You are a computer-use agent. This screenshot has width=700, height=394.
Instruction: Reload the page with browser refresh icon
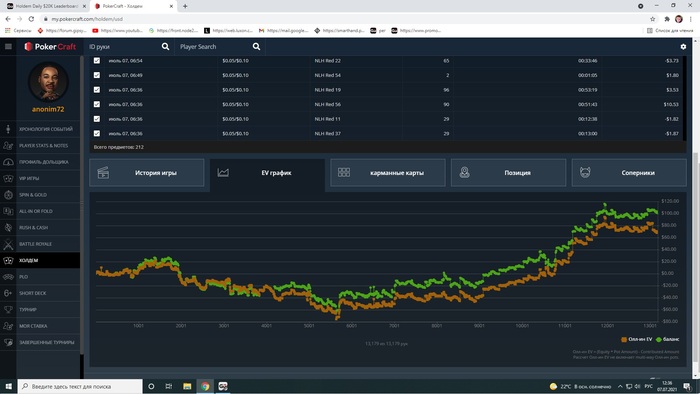[x=31, y=19]
